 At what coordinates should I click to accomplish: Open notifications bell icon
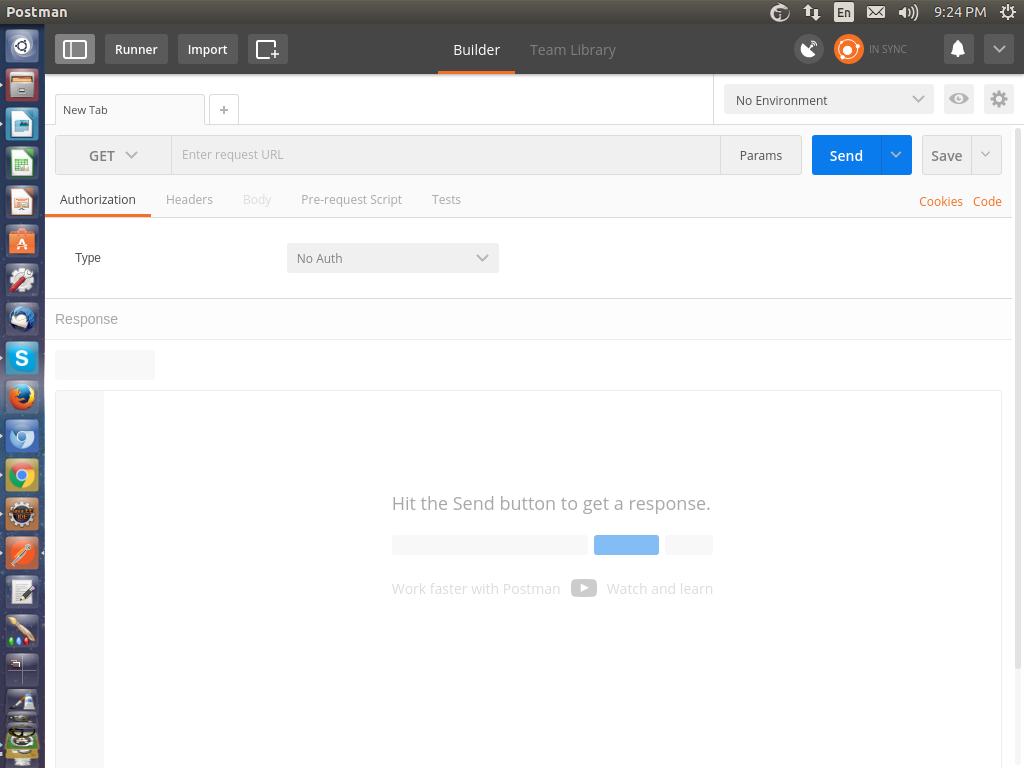pyautogui.click(x=957, y=49)
